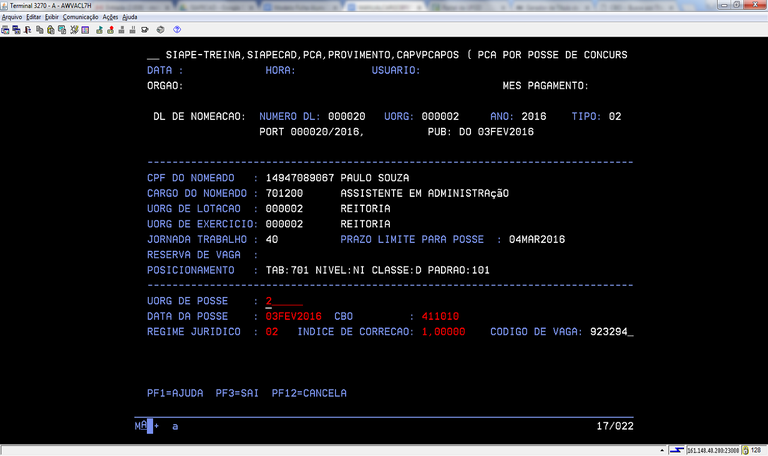Open the Comunicação menu
The width and height of the screenshot is (768, 456).
click(x=80, y=17)
